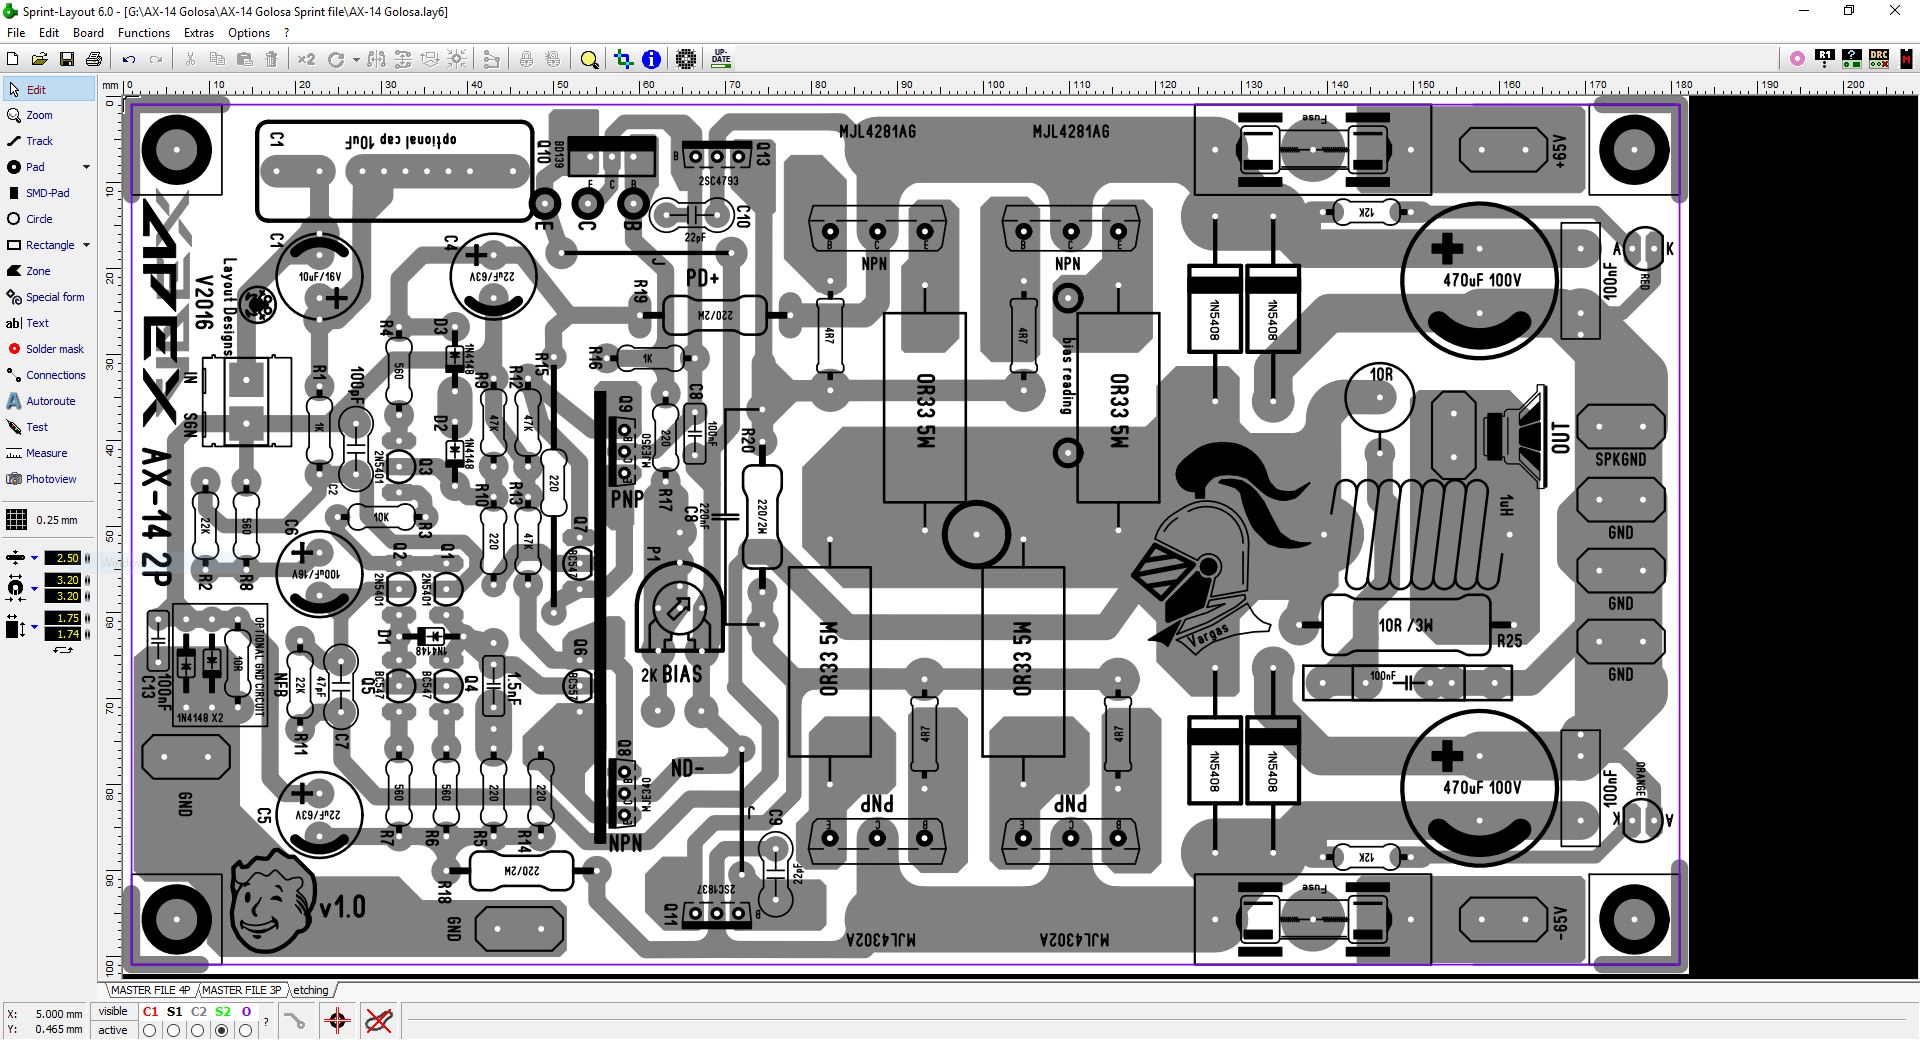Open the Extras menu
1920x1040 pixels.
[x=198, y=33]
